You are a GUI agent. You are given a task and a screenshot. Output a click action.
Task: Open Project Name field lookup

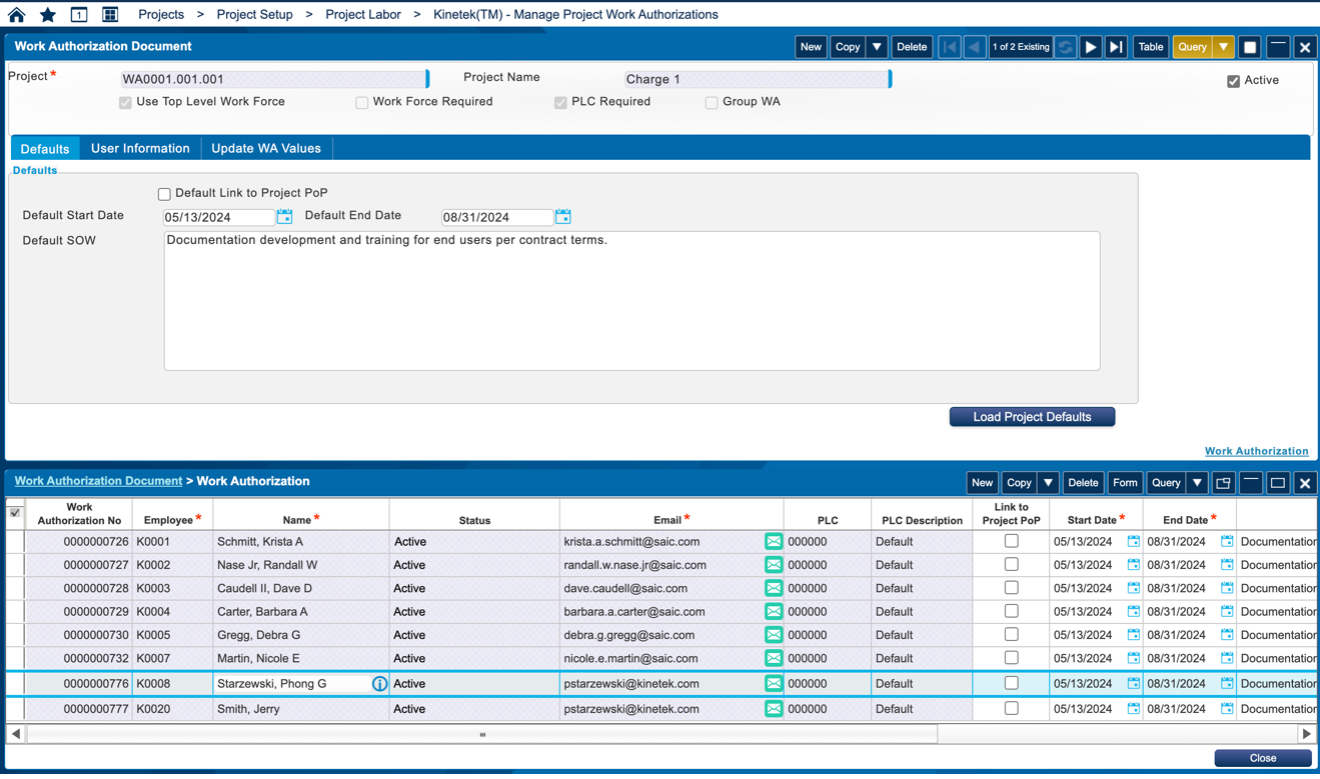890,79
